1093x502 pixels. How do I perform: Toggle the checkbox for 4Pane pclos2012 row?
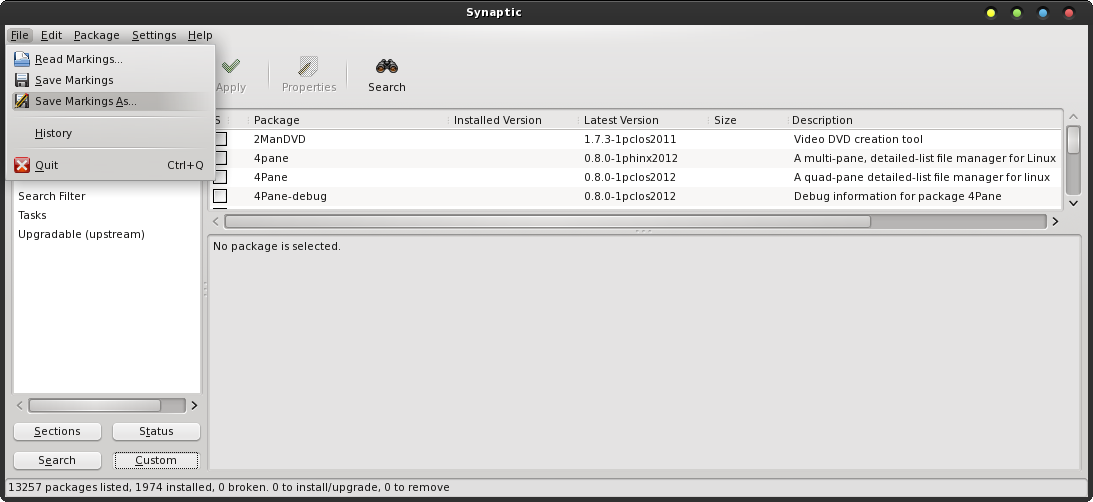tap(220, 177)
